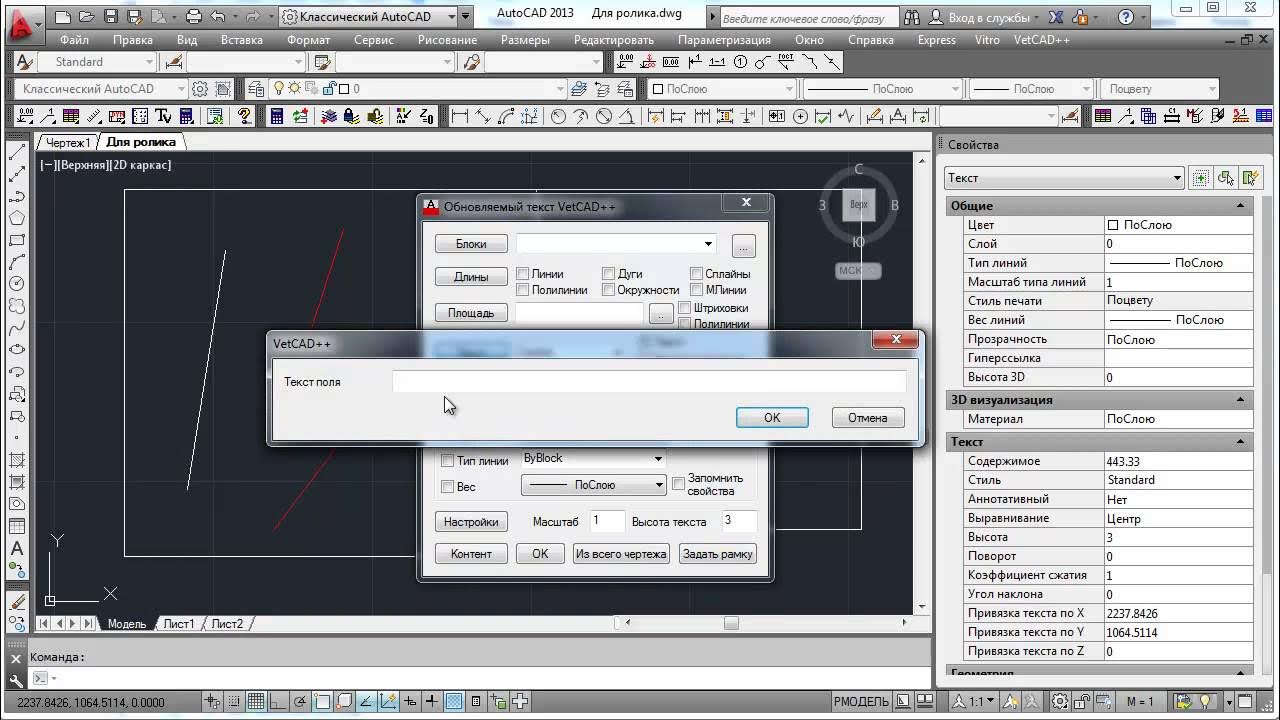The height and width of the screenshot is (720, 1280).
Task: Open the Текст object type dropdown in Properties
Action: point(1064,178)
